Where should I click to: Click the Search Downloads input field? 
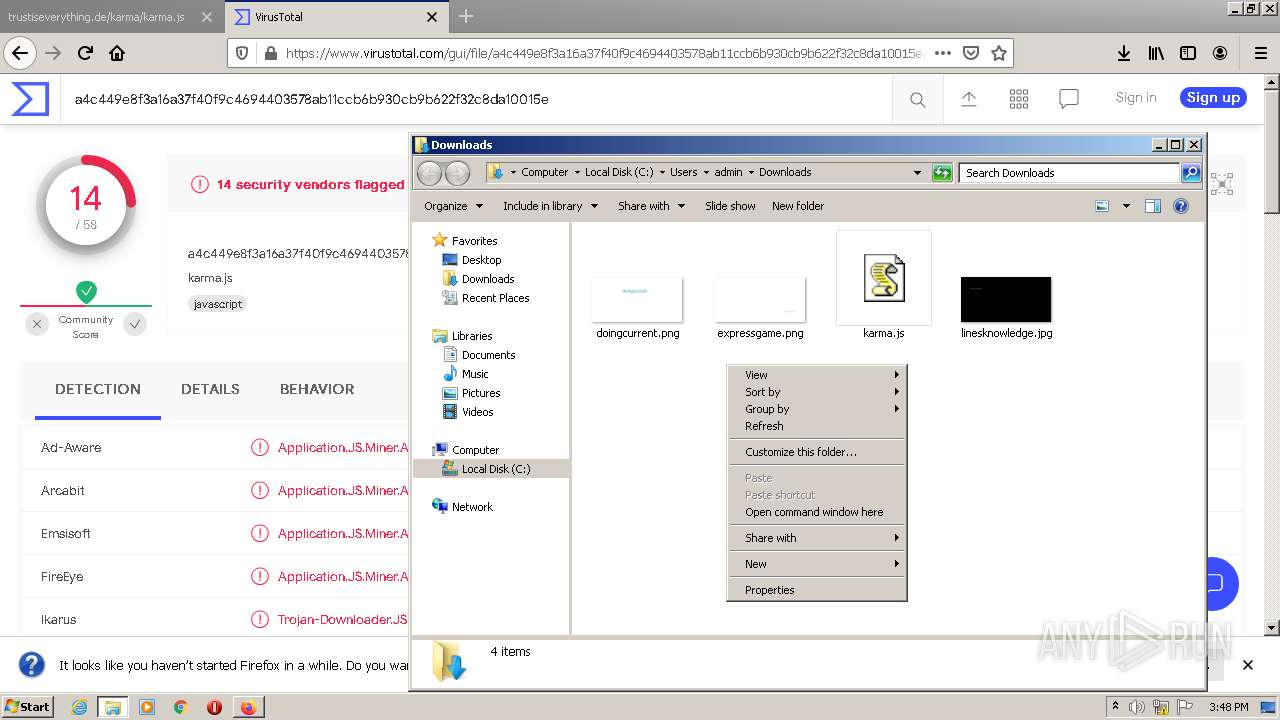(1068, 173)
